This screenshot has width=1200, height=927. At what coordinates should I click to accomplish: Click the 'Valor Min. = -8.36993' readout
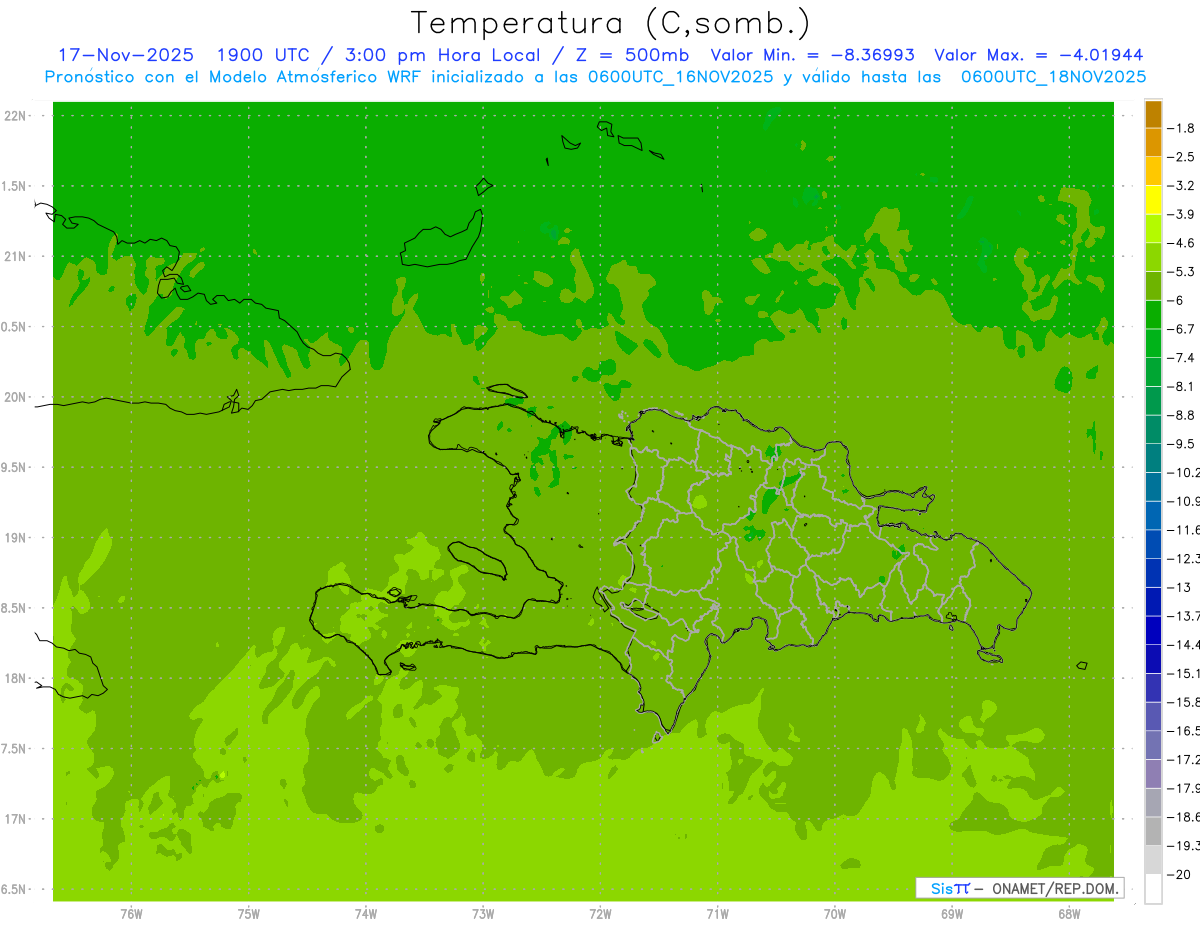click(x=812, y=55)
